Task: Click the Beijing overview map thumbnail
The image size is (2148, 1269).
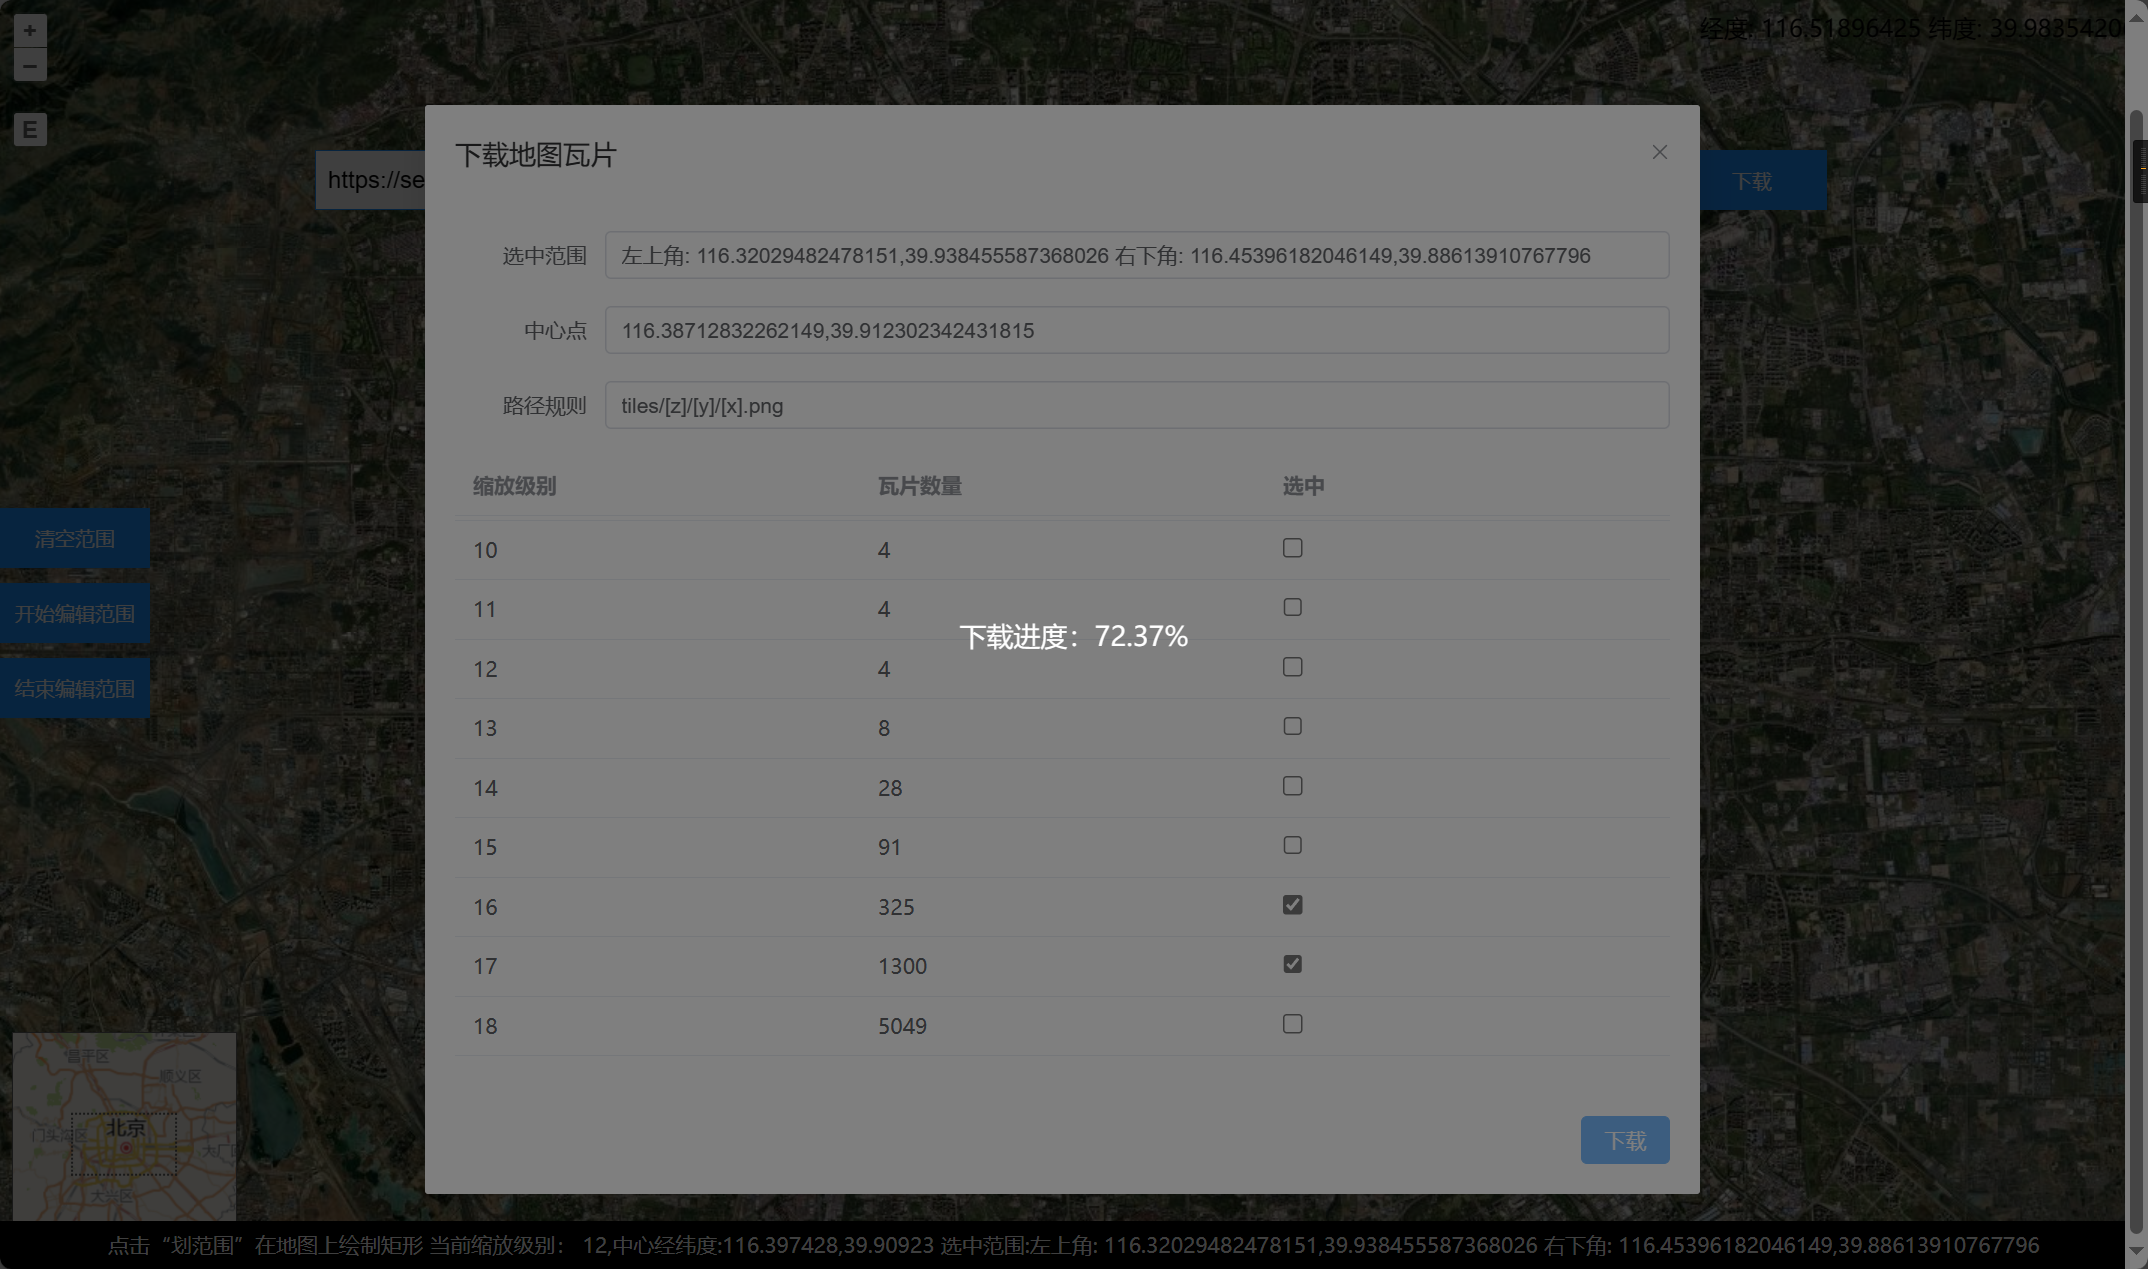Action: click(x=124, y=1126)
